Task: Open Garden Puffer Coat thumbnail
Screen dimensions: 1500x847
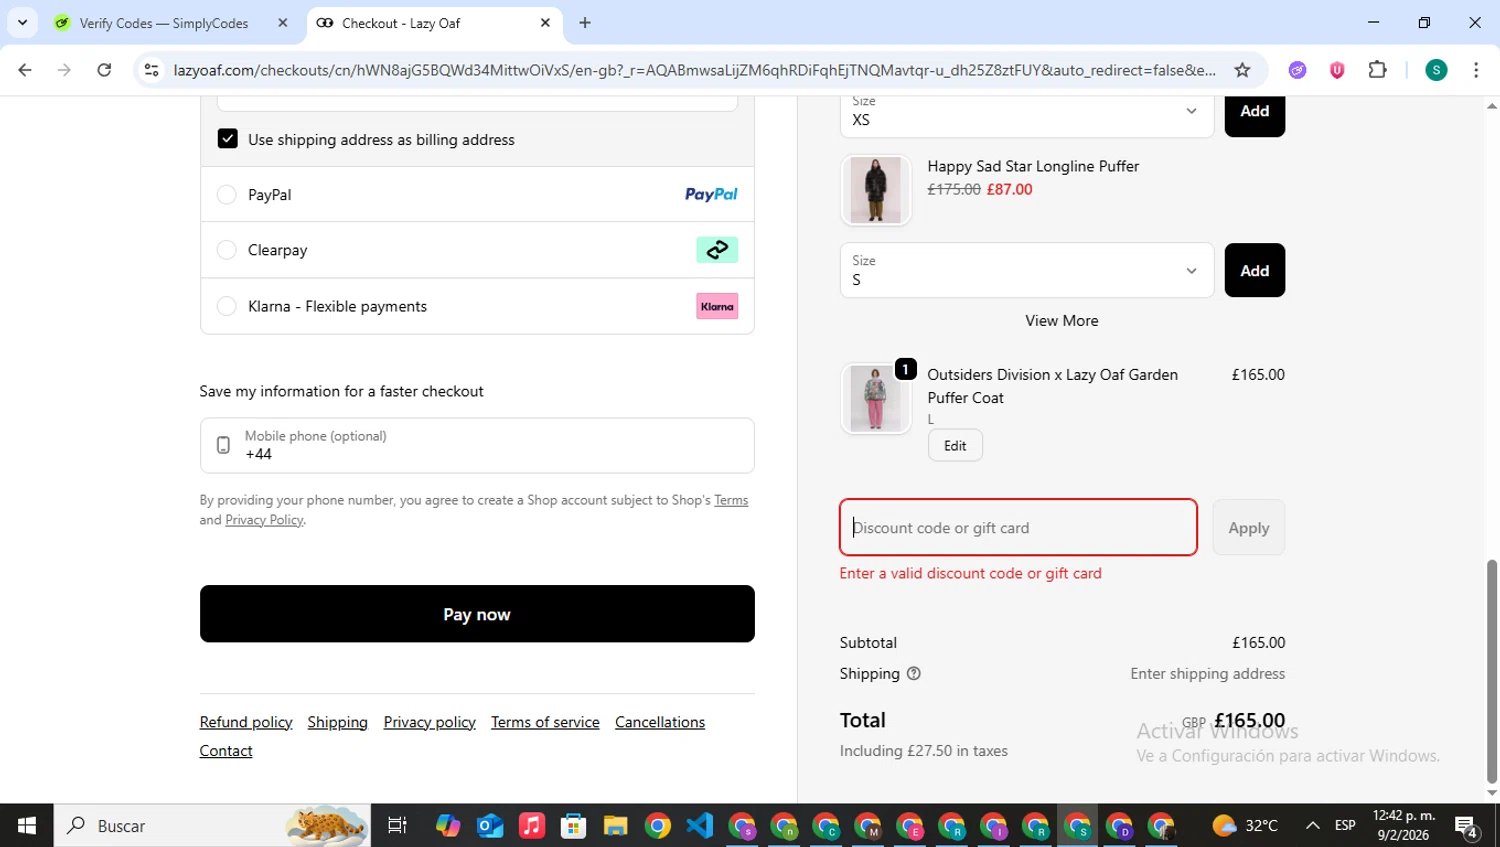Action: 876,398
